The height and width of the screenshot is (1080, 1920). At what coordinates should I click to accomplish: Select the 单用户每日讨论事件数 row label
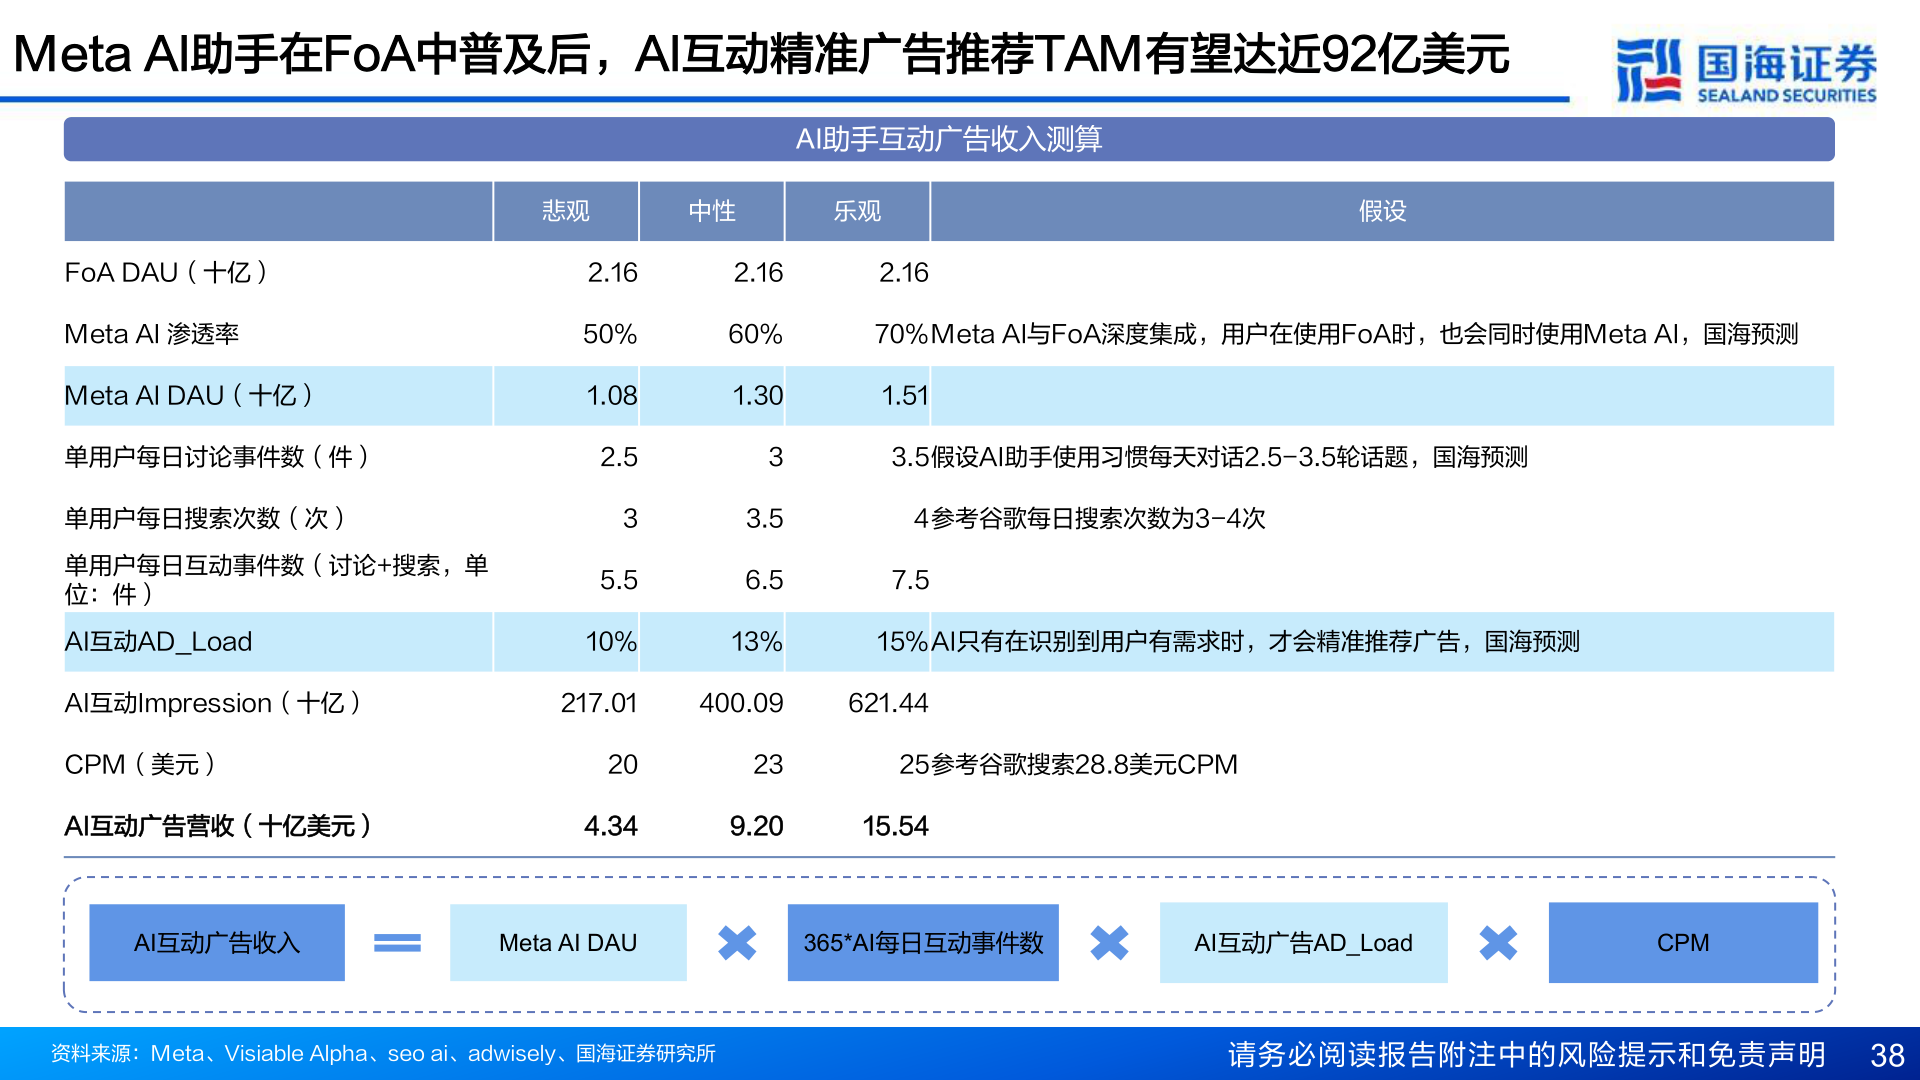218,457
